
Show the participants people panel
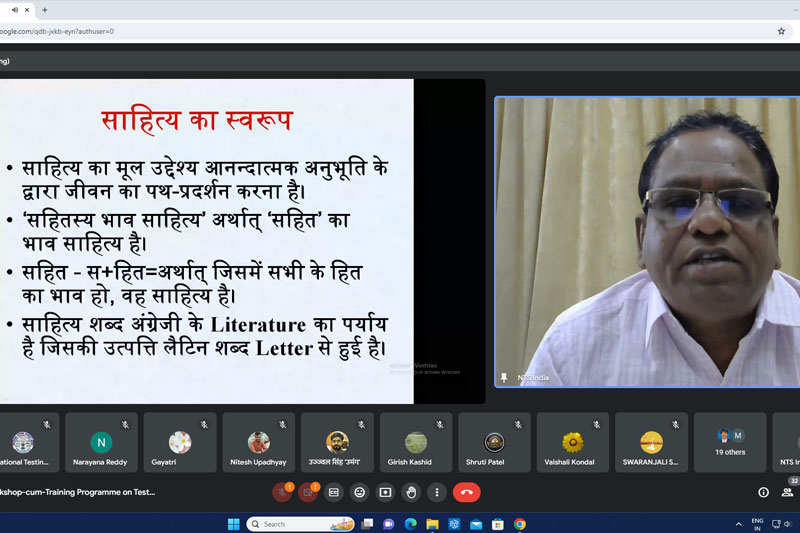(x=787, y=492)
